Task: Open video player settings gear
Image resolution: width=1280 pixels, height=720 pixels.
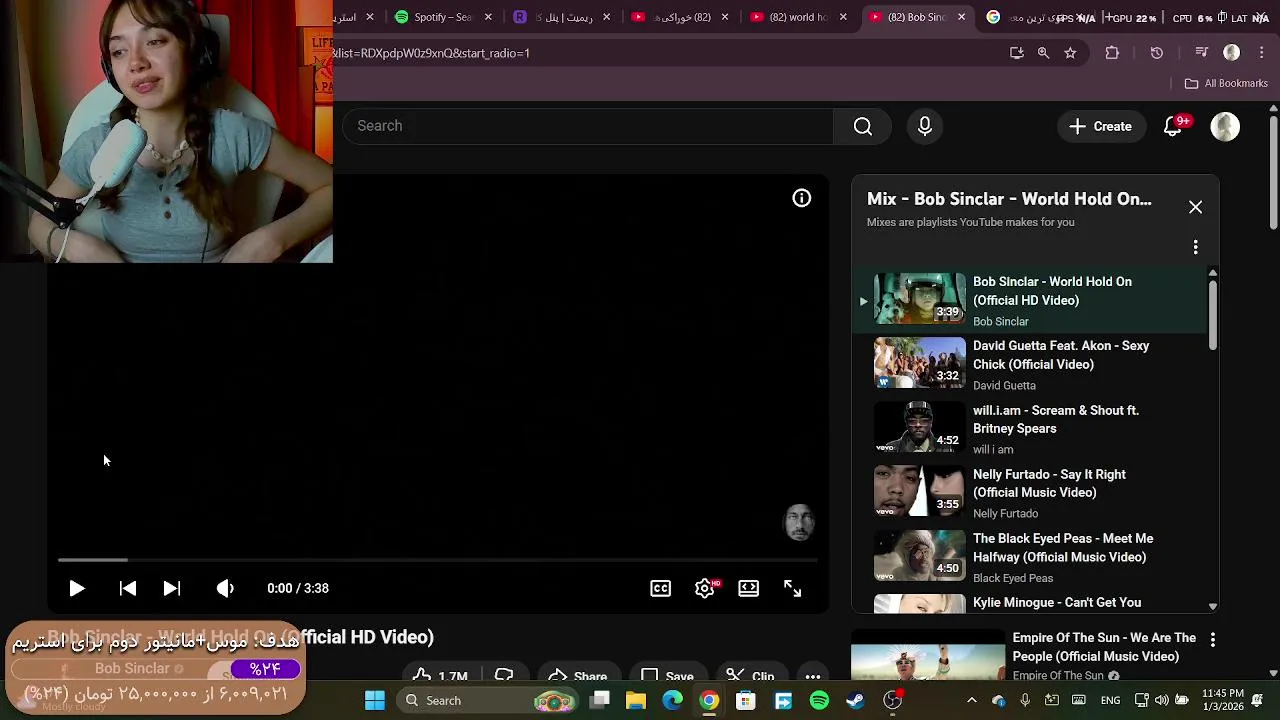Action: (x=705, y=589)
